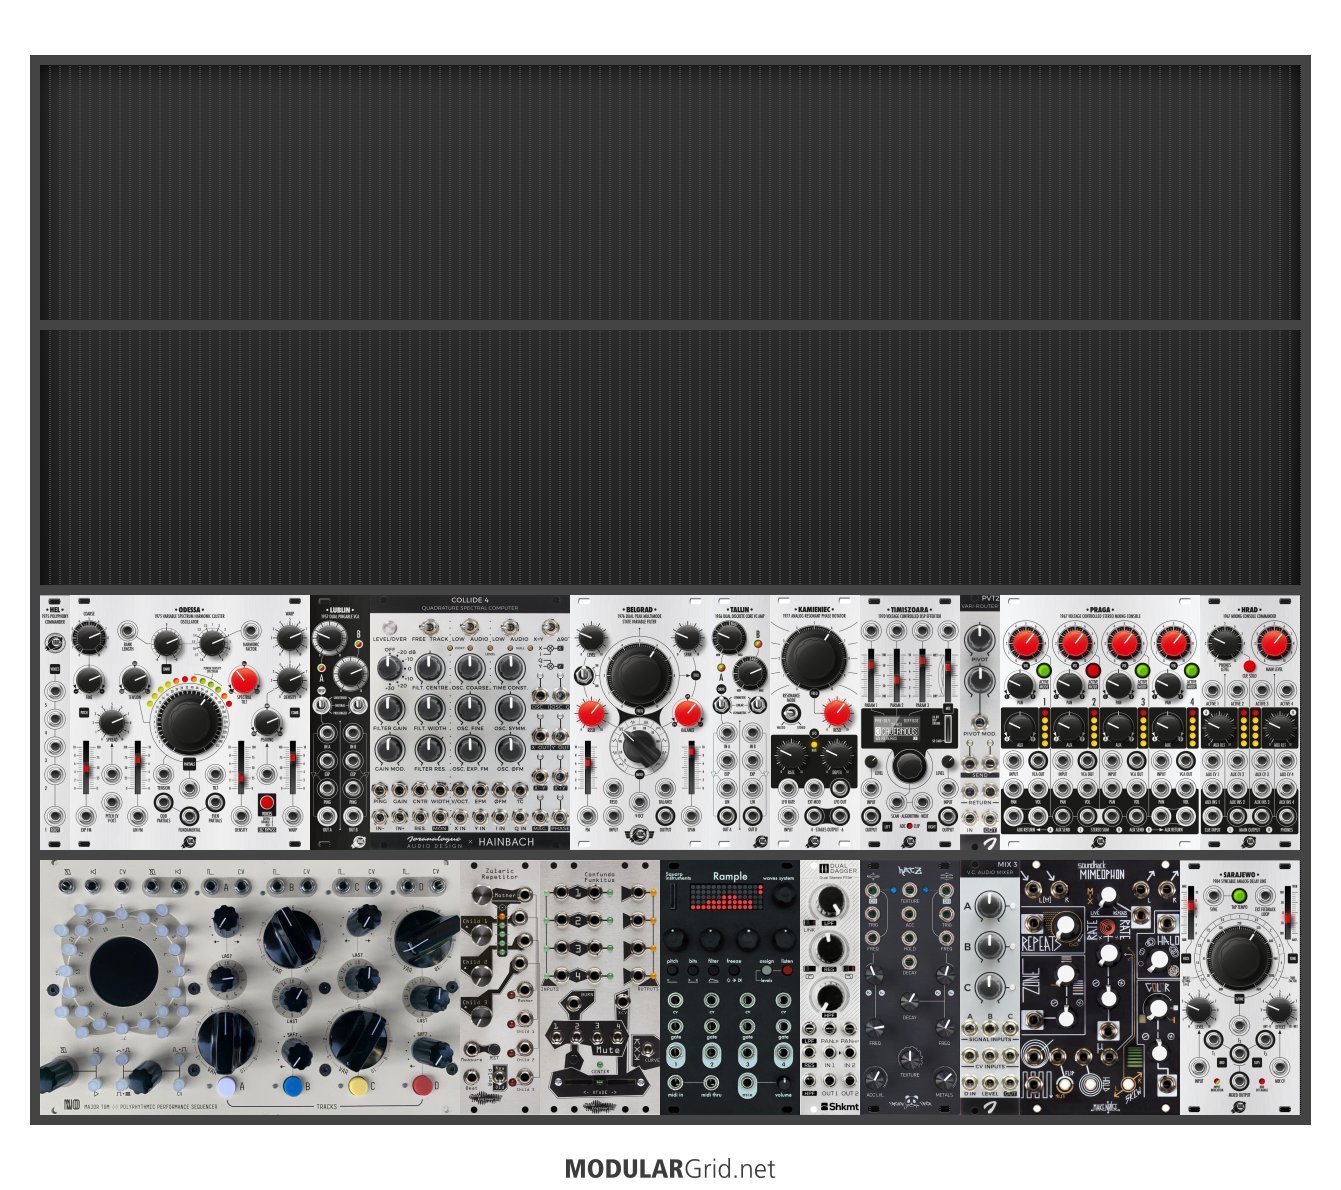Adjust Collide 4 Filter Gain knob
Screen dimensions: 1341x1190
pos(389,708)
